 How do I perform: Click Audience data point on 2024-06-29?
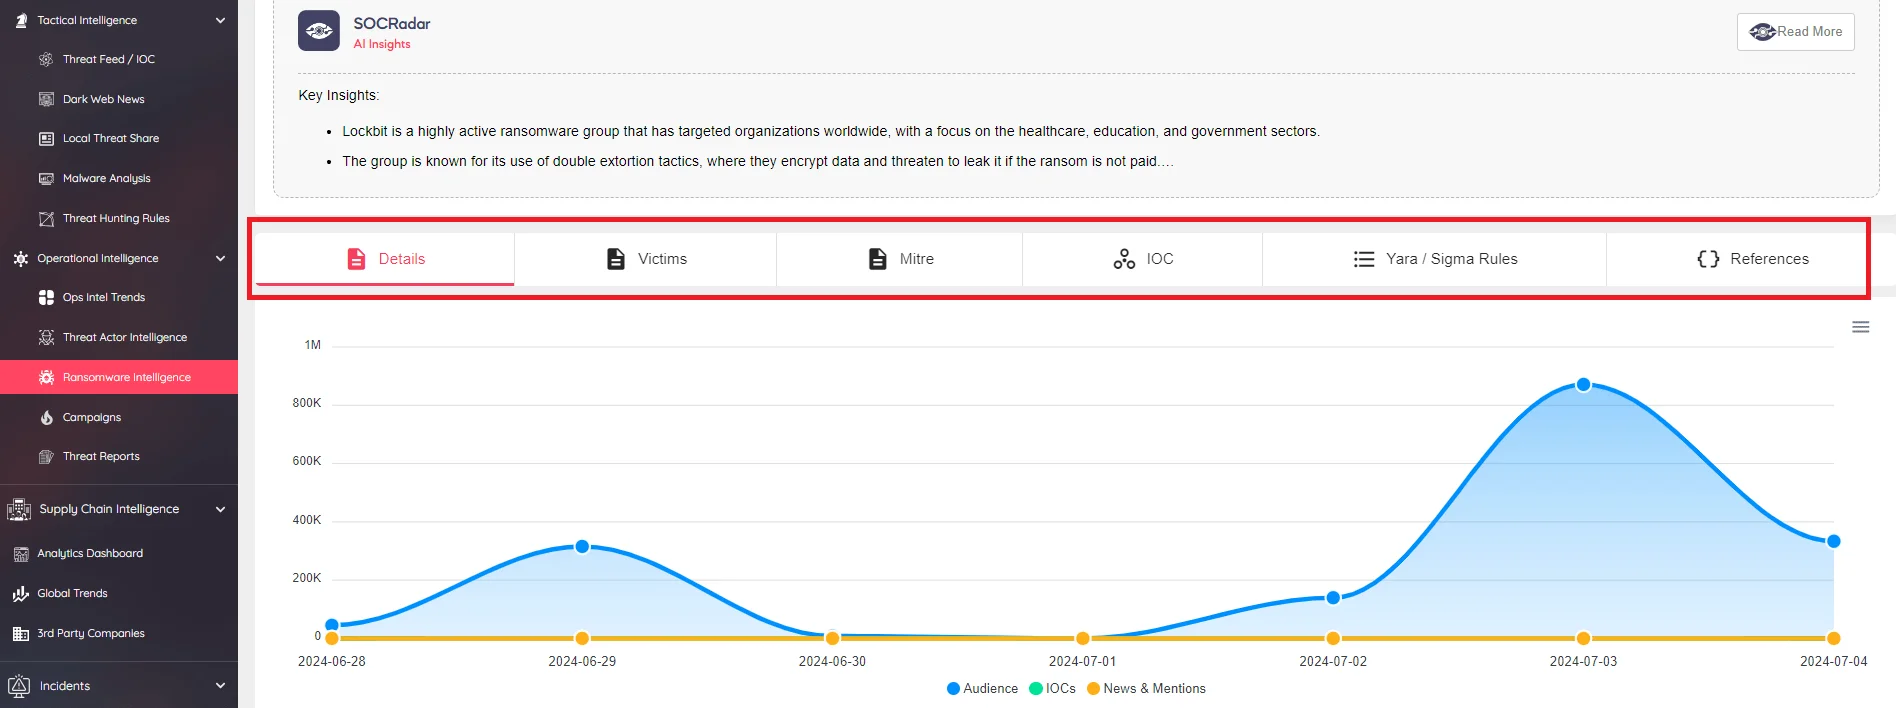coord(582,547)
